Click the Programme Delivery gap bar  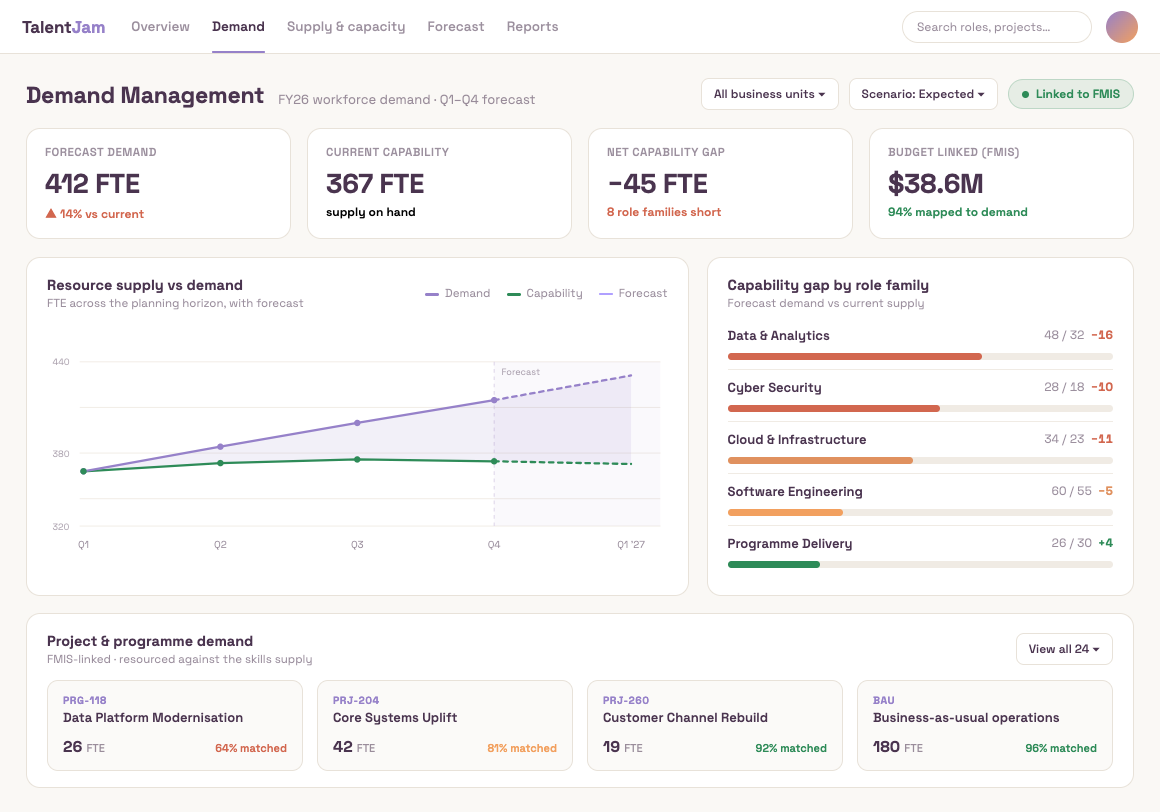point(920,564)
